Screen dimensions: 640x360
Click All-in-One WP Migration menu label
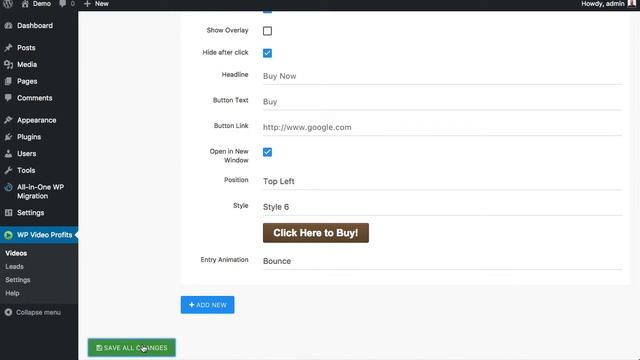pos(40,191)
